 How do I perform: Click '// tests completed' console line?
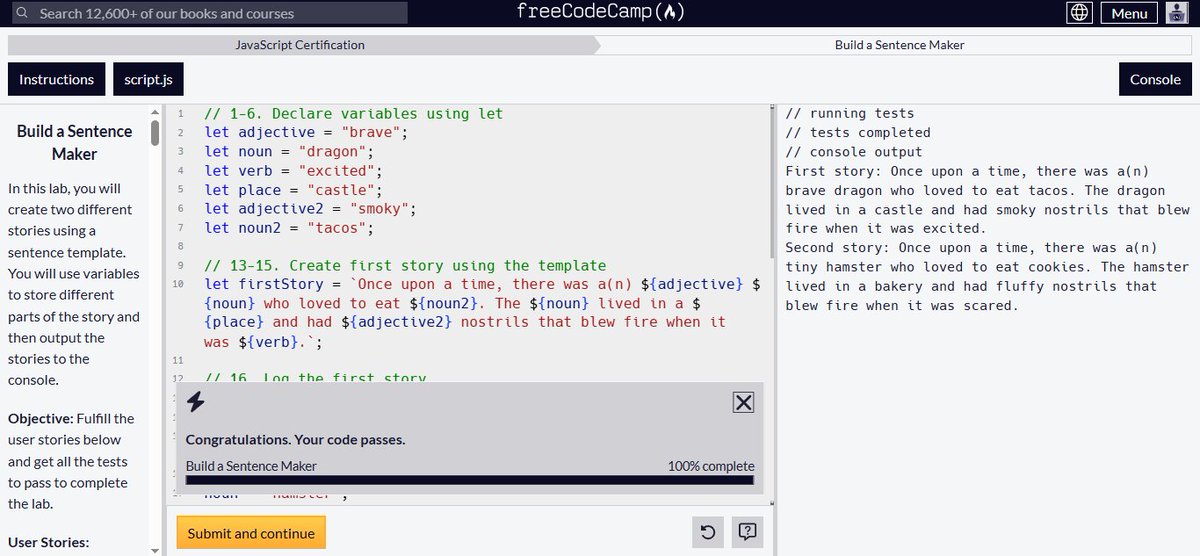(x=858, y=132)
